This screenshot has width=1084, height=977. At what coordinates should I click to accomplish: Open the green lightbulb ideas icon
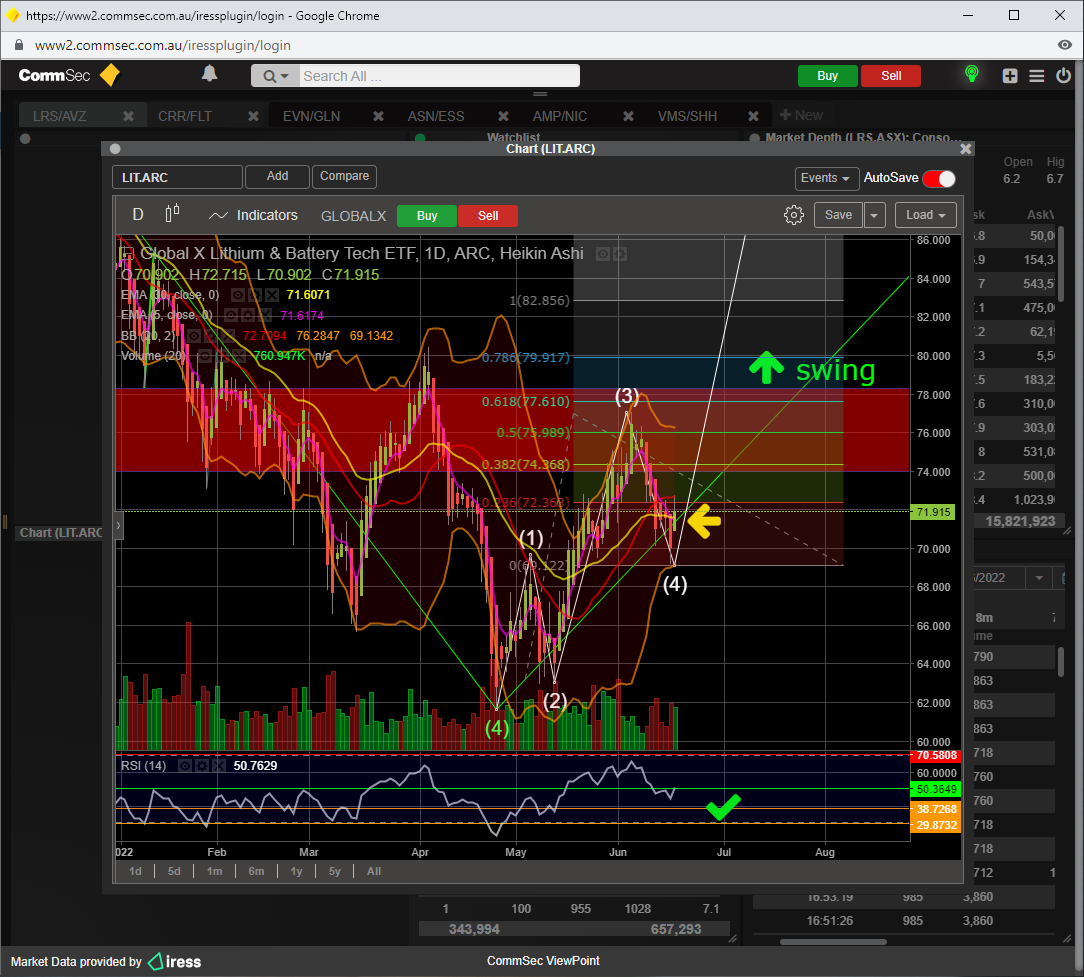coord(971,74)
